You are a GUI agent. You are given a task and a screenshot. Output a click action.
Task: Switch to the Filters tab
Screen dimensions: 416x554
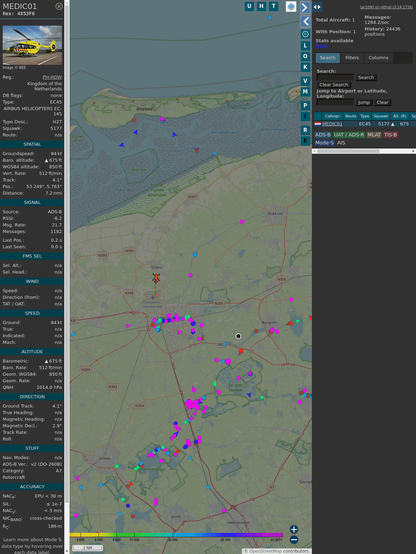(x=352, y=58)
